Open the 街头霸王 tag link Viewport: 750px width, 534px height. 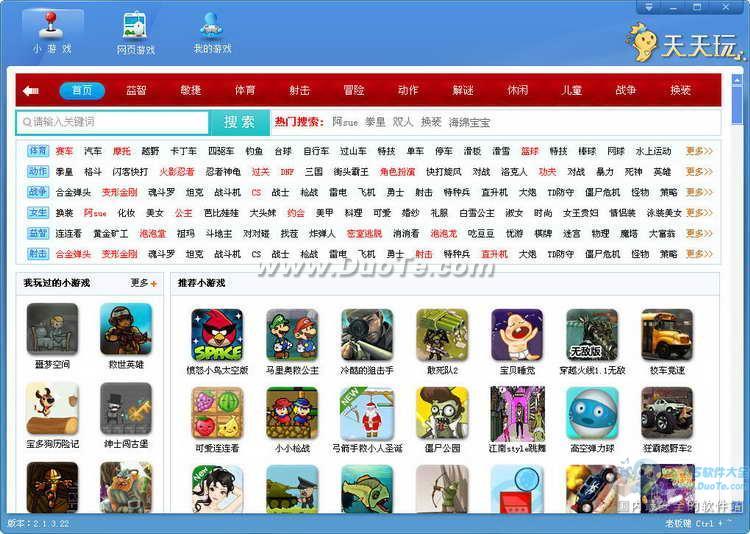coord(351,172)
